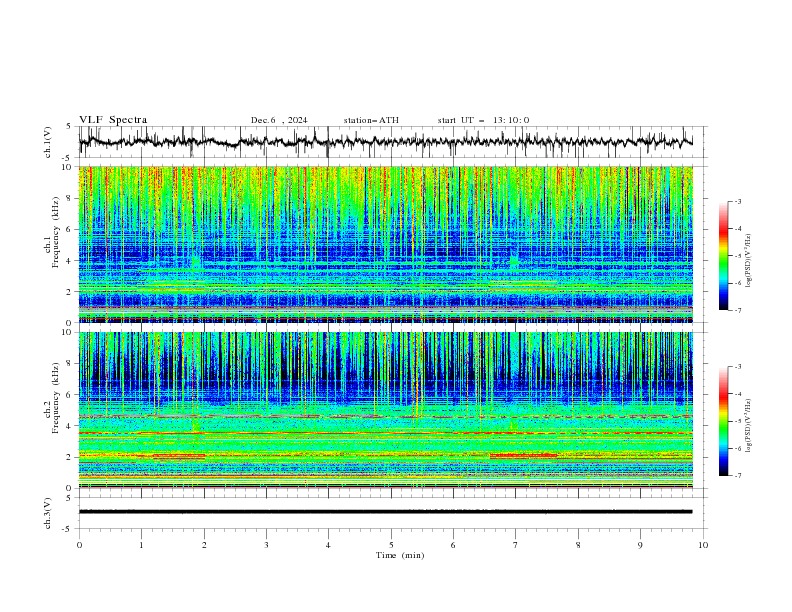Viewport: 792px width, 612px height.
Task: Click time axis tick label "10"
Action: tap(703, 545)
